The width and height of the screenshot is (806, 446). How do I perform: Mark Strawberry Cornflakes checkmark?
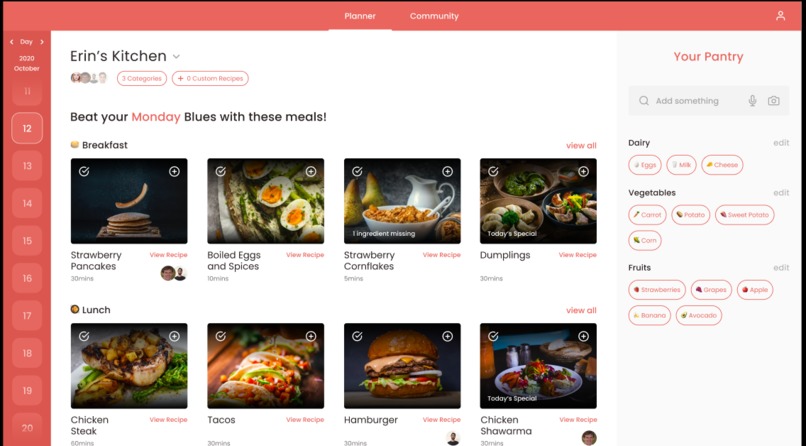[x=357, y=172]
